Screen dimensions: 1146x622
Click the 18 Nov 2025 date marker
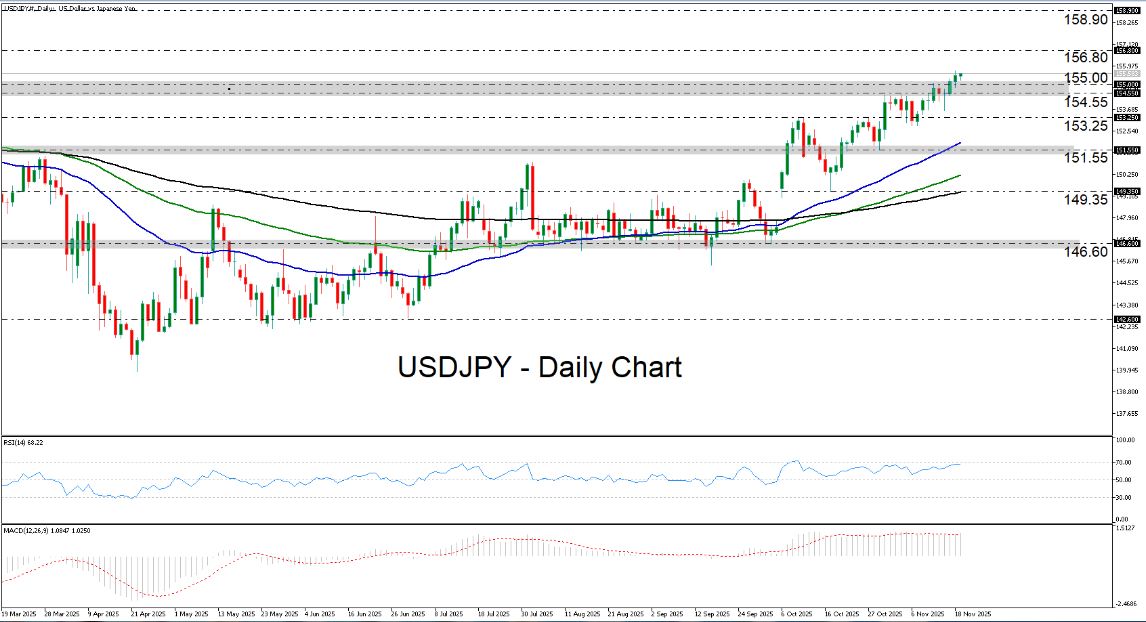point(971,613)
